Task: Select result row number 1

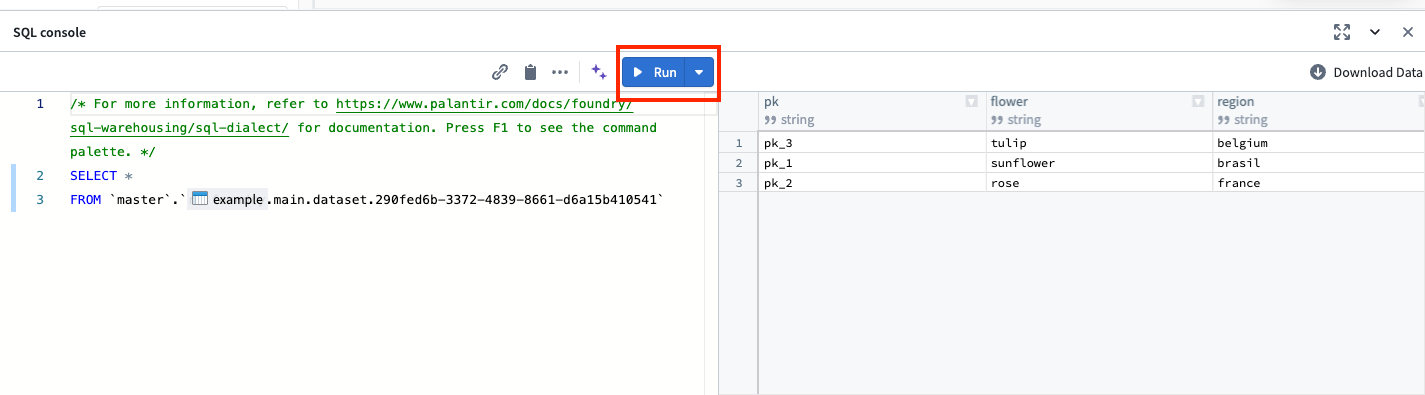Action: coord(738,143)
